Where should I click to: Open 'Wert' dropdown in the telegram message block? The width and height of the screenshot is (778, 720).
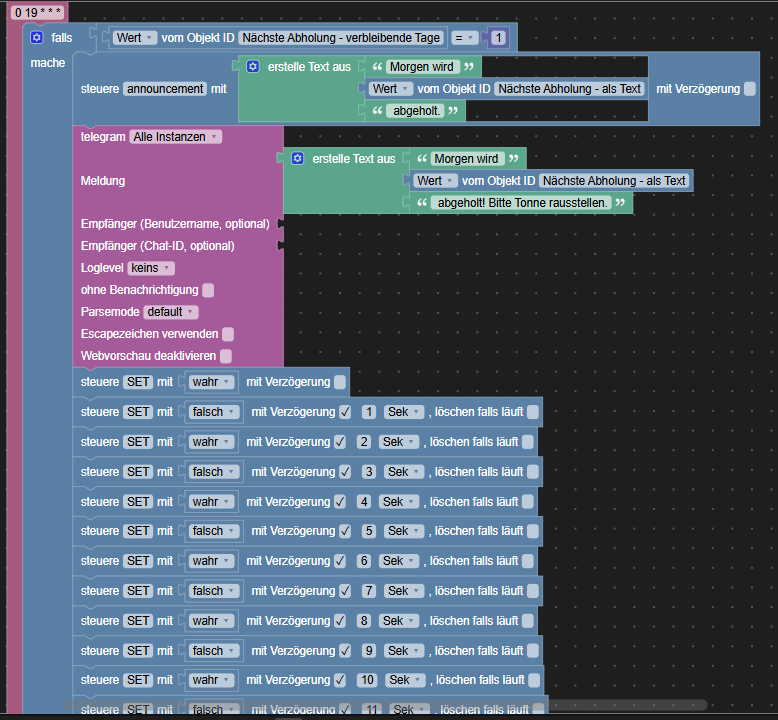tap(435, 181)
